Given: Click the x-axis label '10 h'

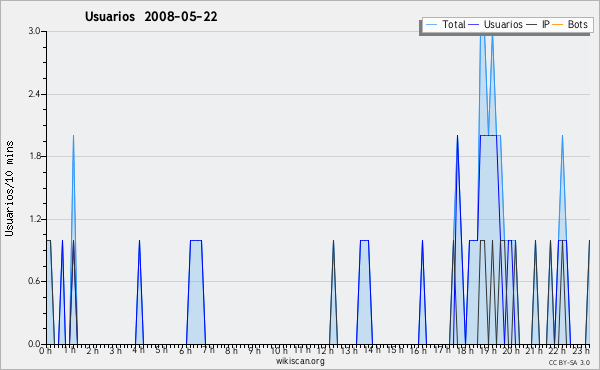Looking at the screenshot, I should 279,350.
